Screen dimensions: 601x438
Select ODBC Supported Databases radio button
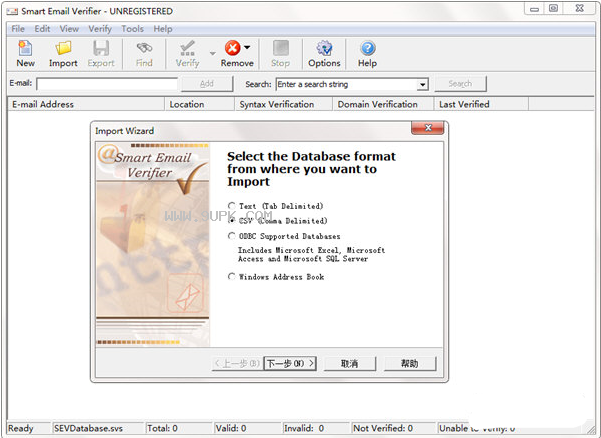[x=232, y=236]
